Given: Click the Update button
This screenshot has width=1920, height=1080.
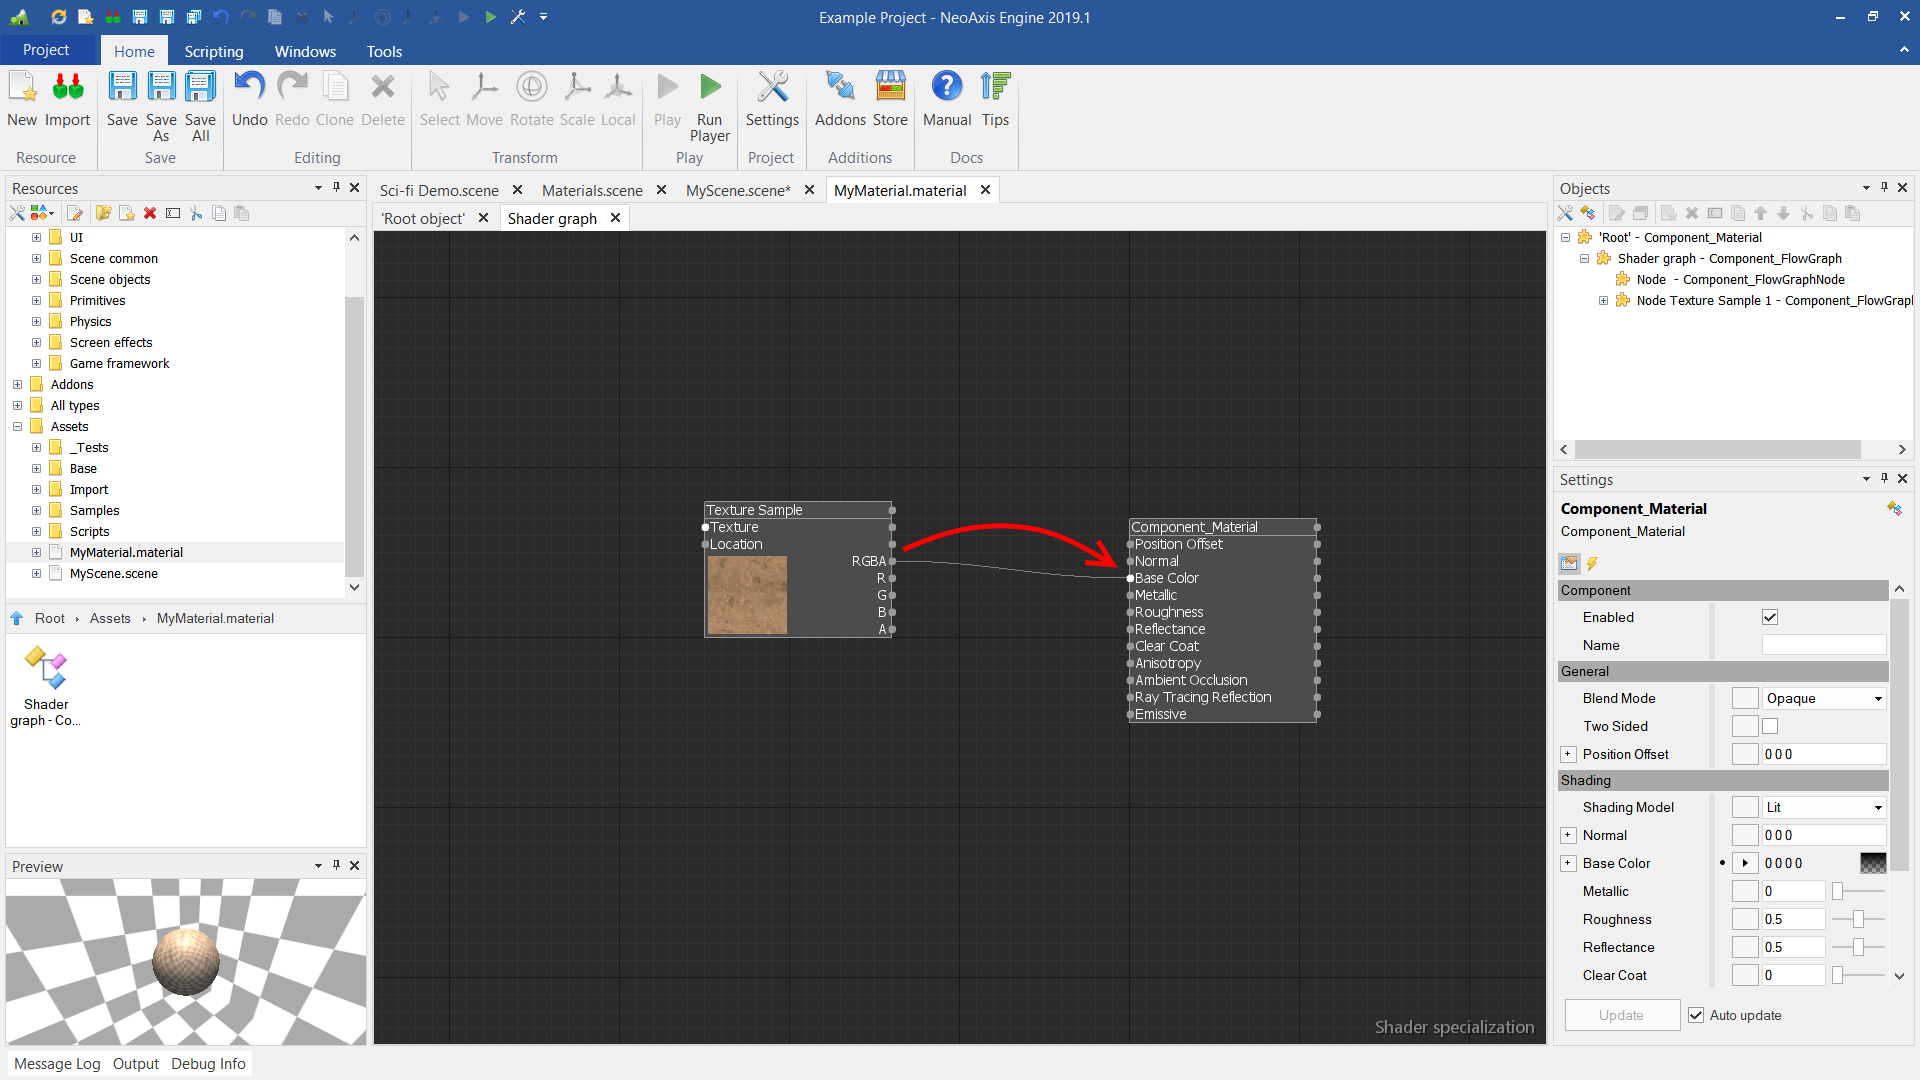Looking at the screenshot, I should [1621, 1015].
